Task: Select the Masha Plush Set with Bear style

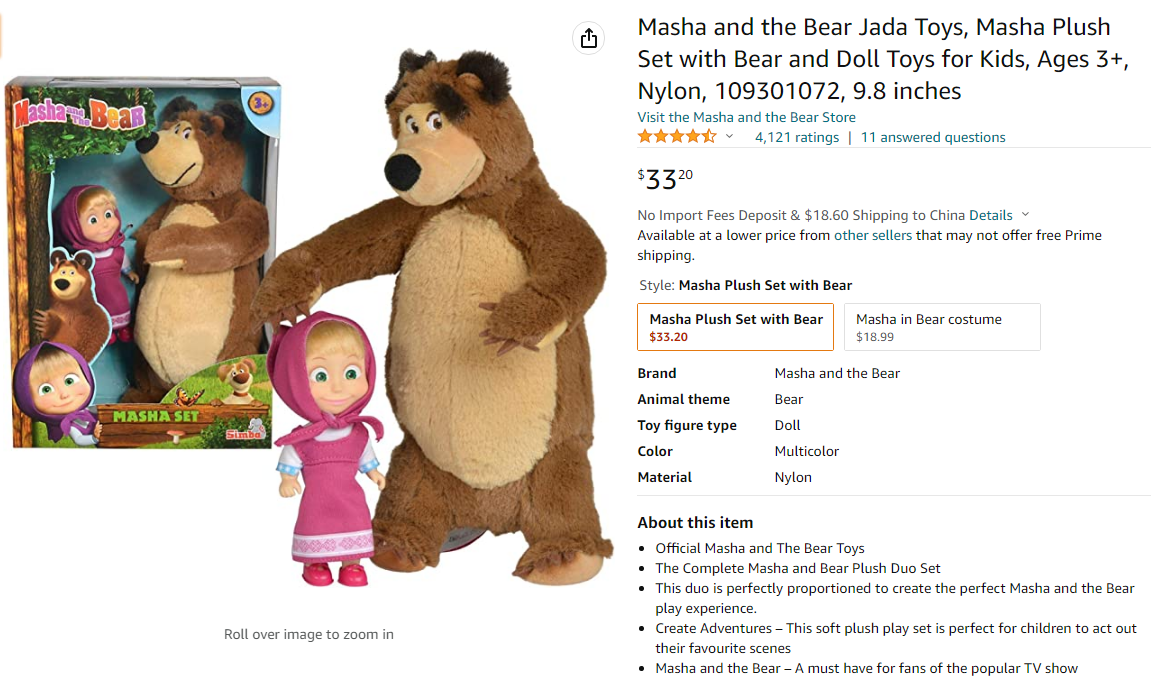Action: pos(735,327)
